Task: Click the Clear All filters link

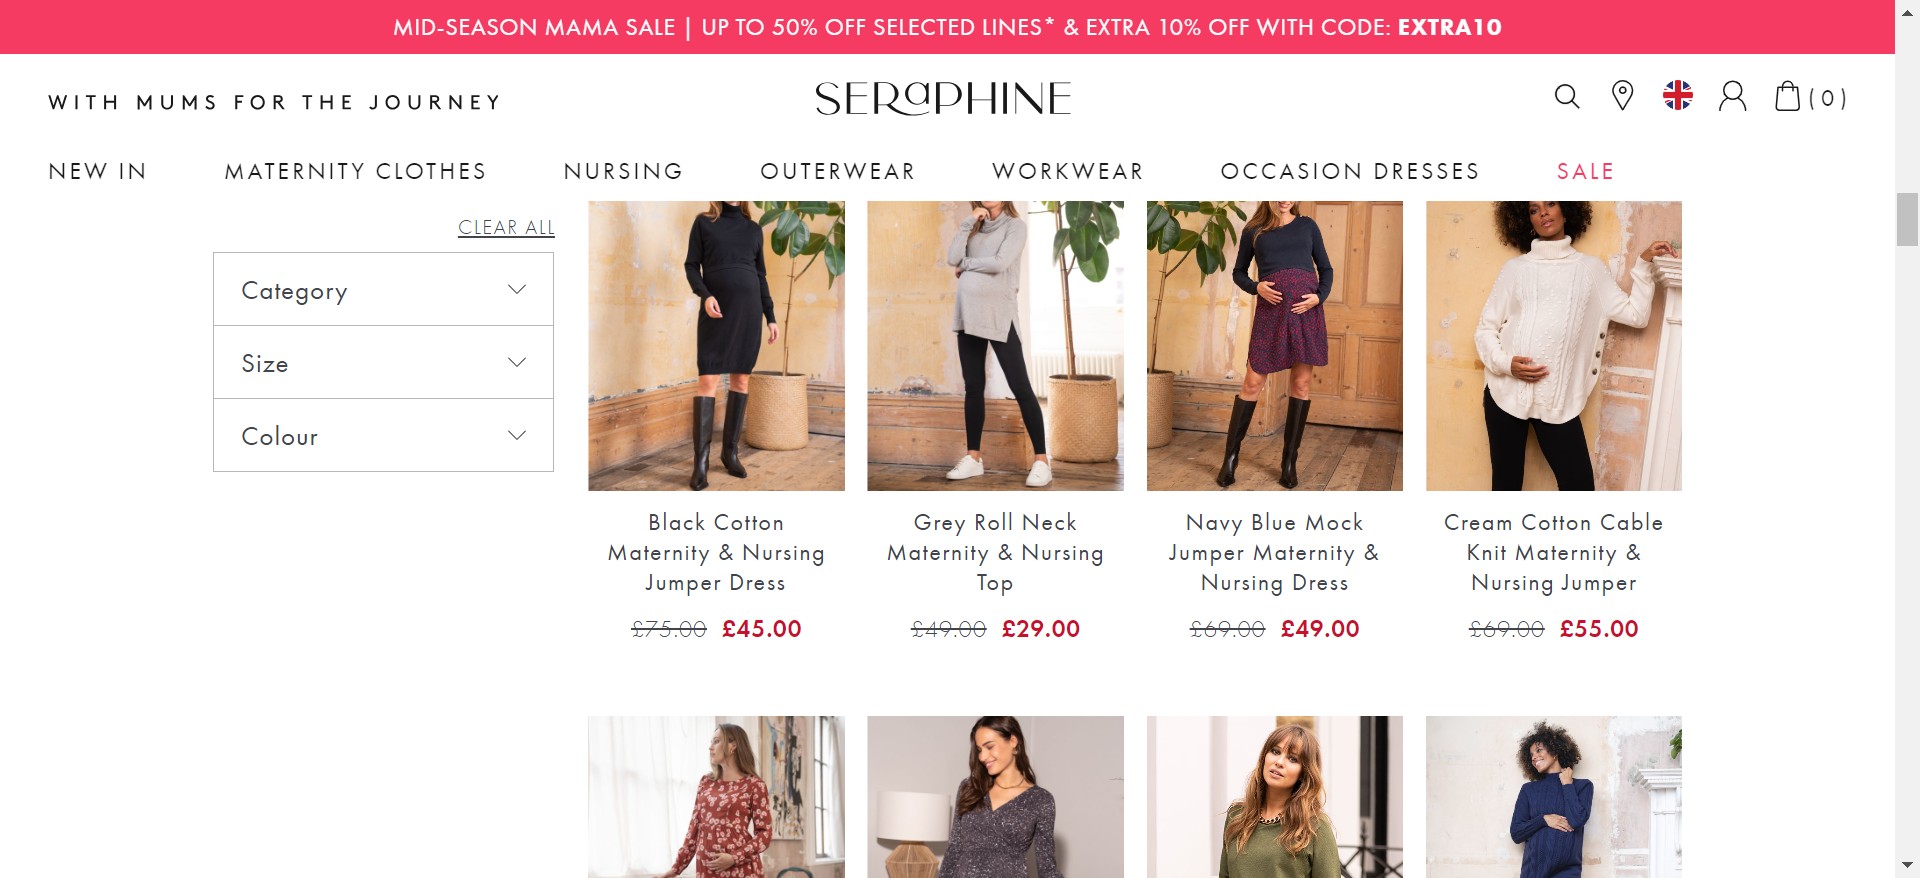Action: pyautogui.click(x=506, y=228)
